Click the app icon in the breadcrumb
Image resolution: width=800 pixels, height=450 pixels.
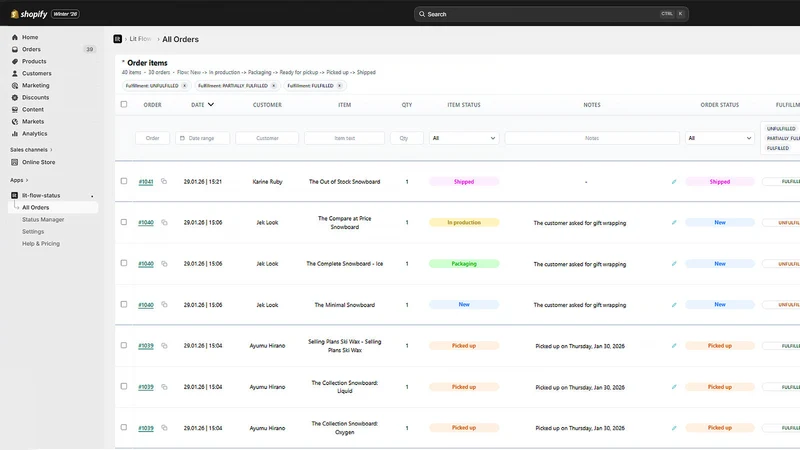pos(117,39)
